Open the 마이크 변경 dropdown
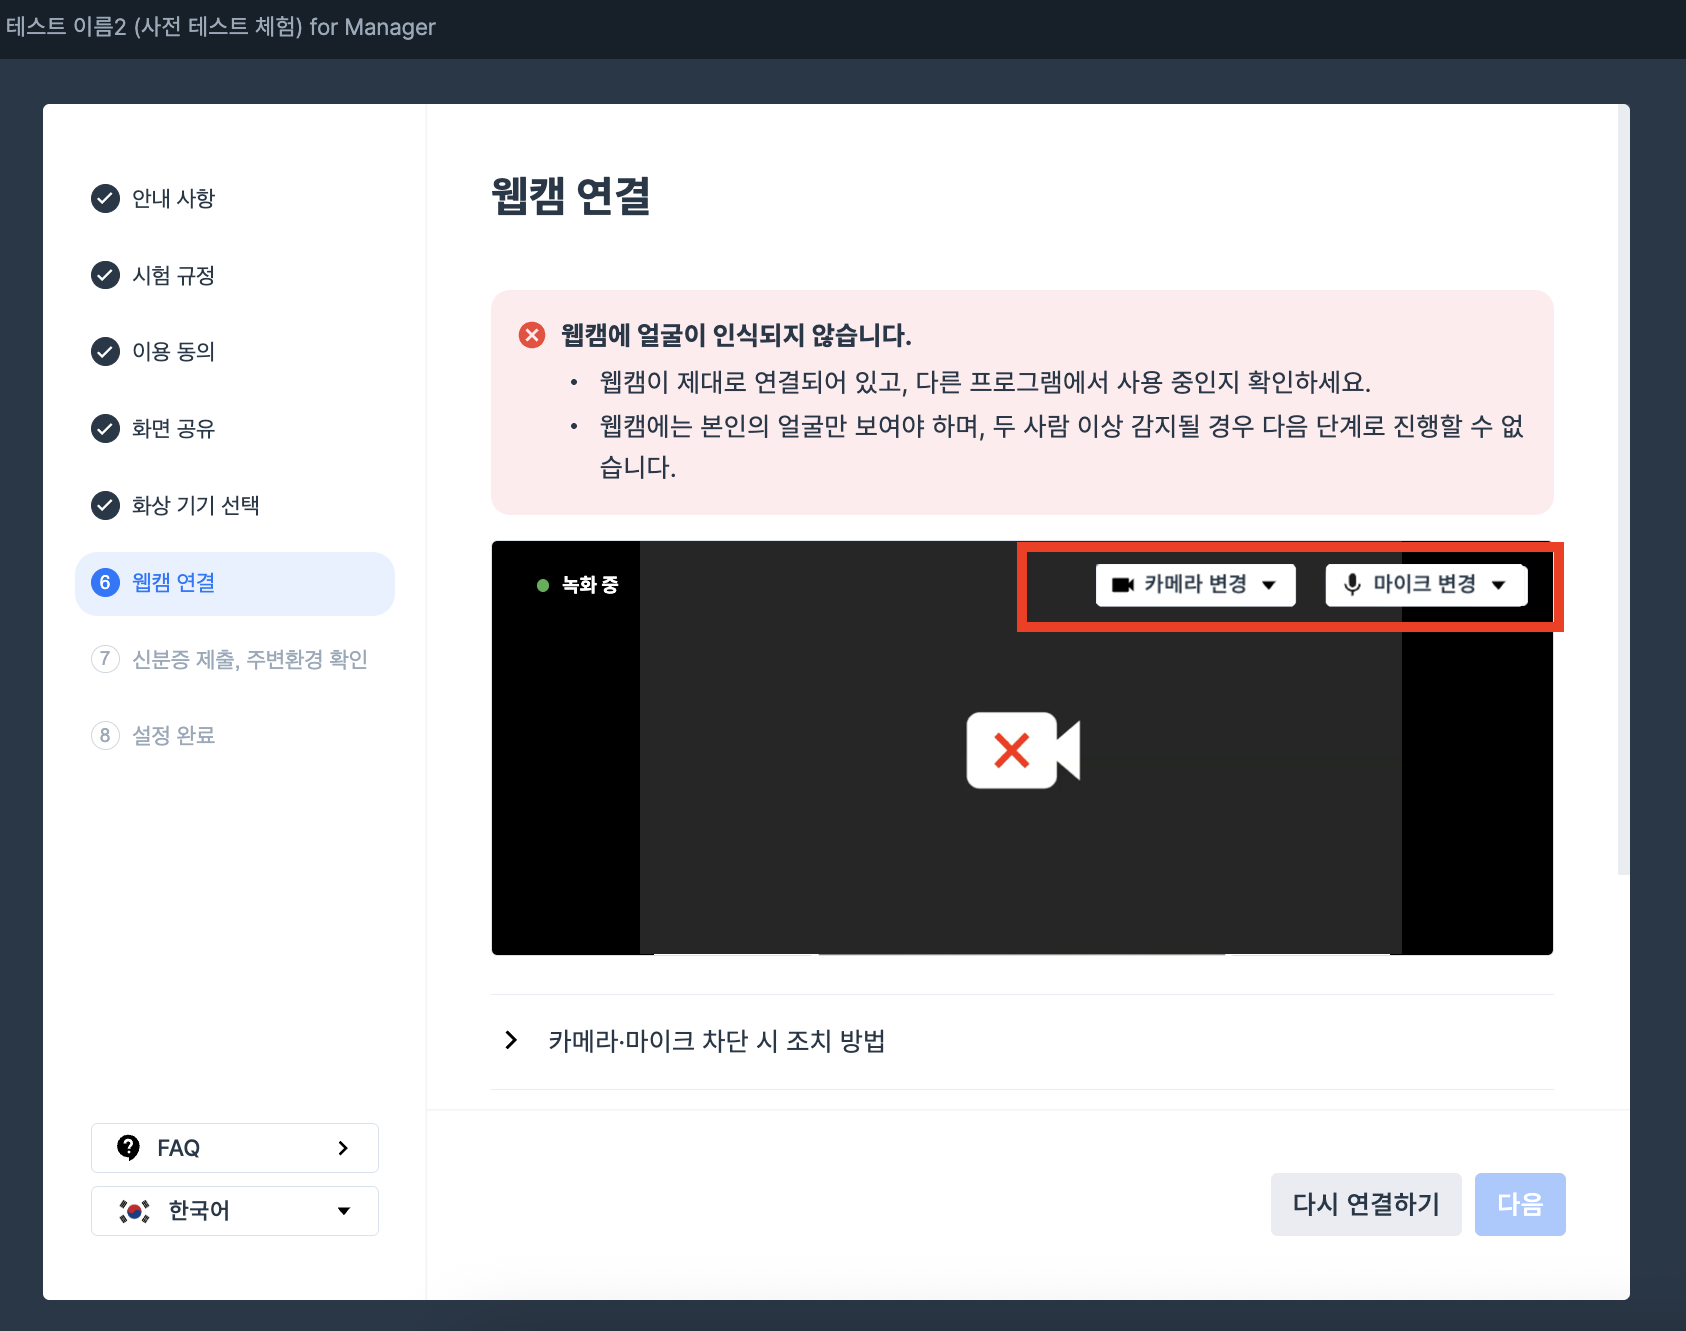Screen dimensions: 1686x1331 pyautogui.click(x=1425, y=585)
